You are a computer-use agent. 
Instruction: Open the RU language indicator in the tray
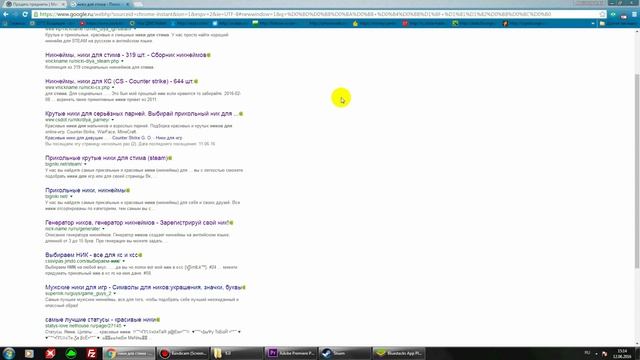[587, 353]
